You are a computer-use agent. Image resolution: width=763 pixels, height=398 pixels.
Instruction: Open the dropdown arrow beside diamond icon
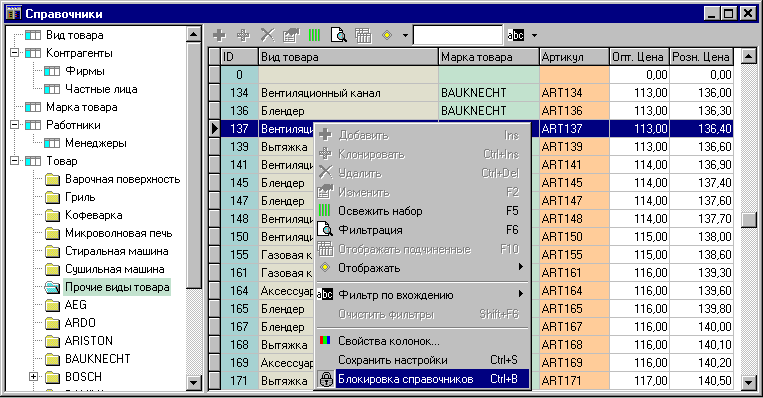click(405, 36)
